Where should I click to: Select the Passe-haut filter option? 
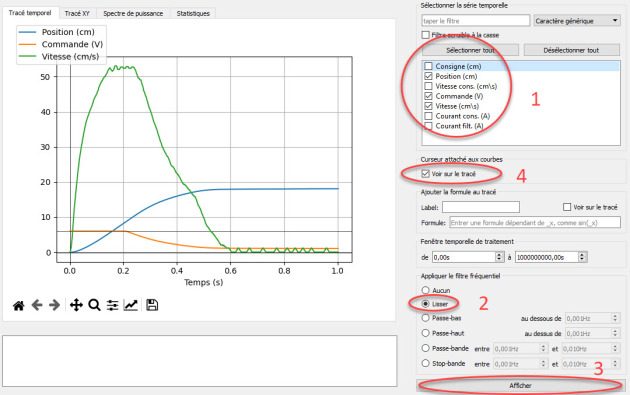point(425,333)
